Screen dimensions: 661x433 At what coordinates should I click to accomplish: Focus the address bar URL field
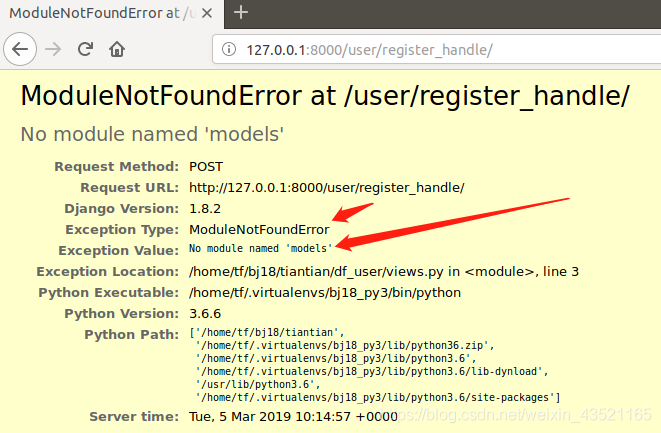[438, 50]
